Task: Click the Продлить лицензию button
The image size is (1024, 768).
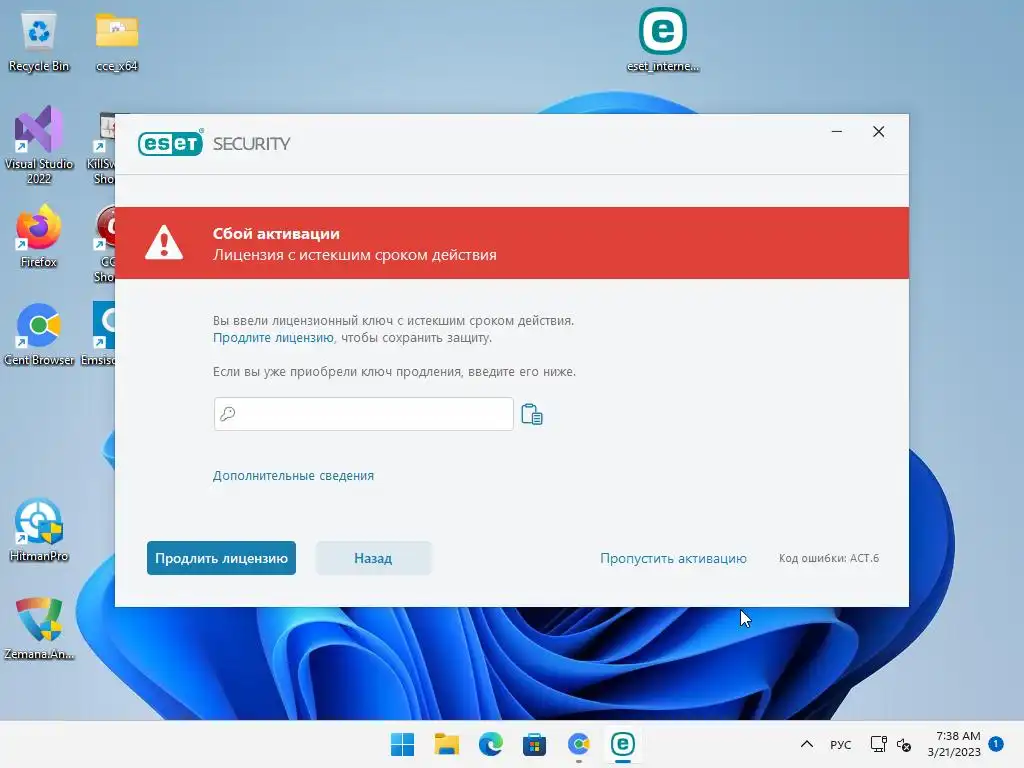Action: pos(221,558)
